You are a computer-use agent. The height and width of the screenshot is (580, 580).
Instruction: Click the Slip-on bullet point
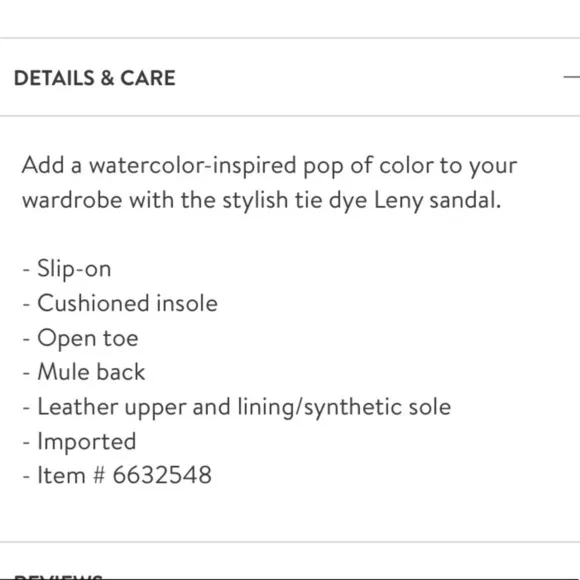pos(67,269)
